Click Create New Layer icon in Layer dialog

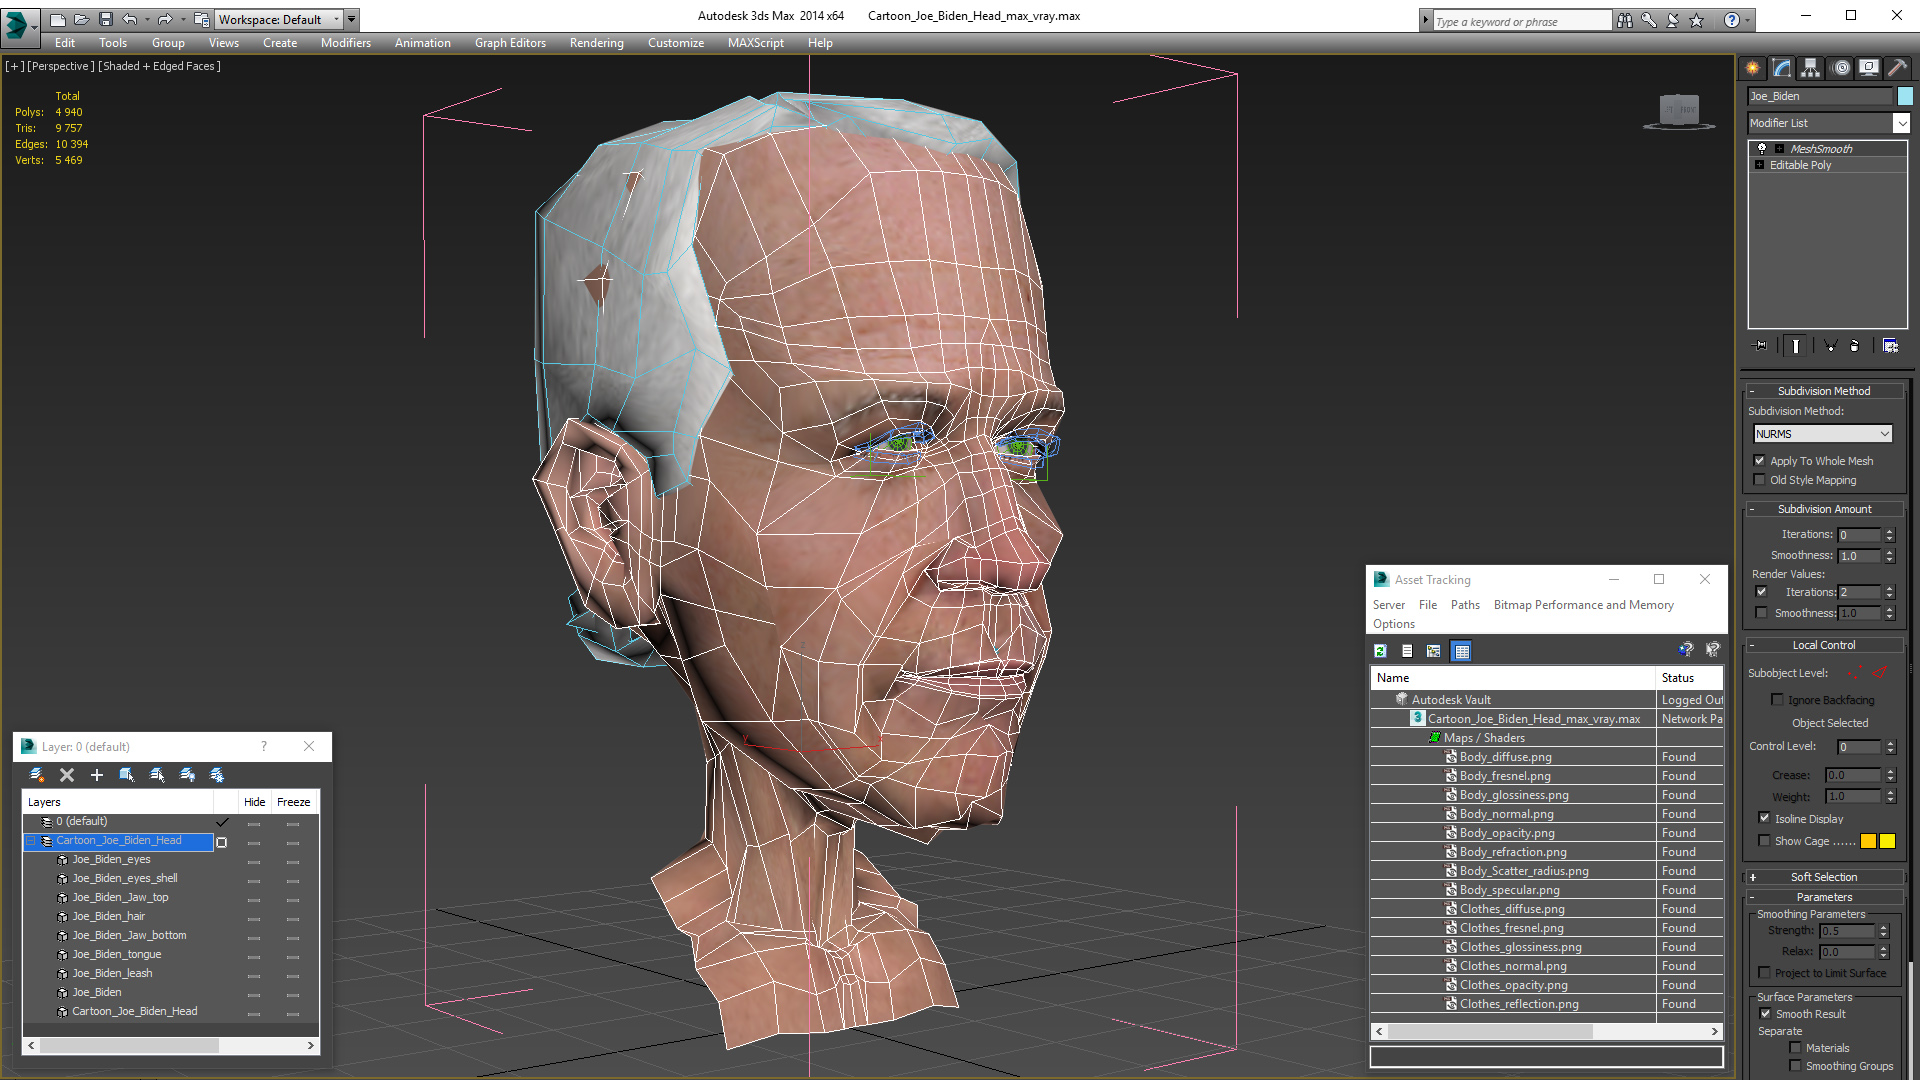(37, 775)
